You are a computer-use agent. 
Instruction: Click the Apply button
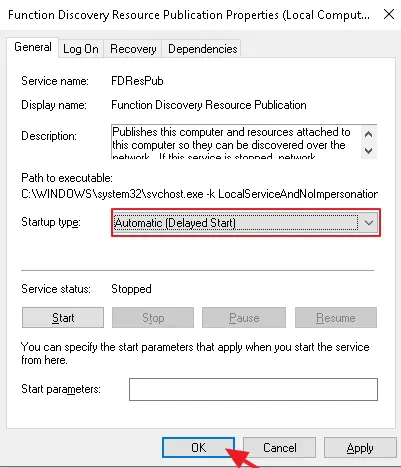coord(360,448)
